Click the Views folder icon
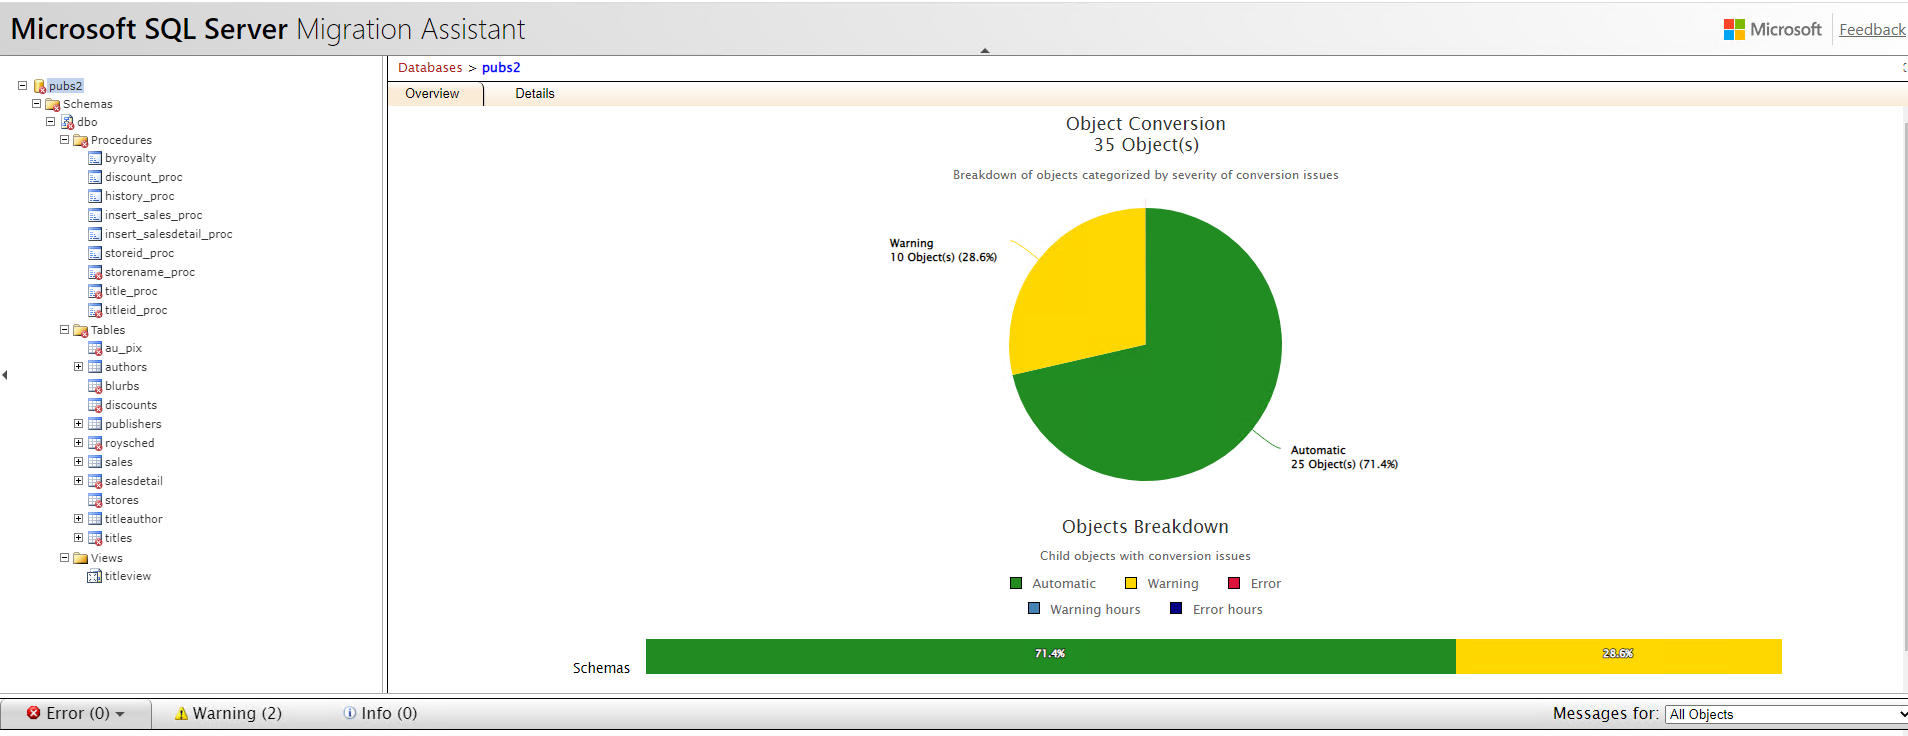 (x=81, y=558)
